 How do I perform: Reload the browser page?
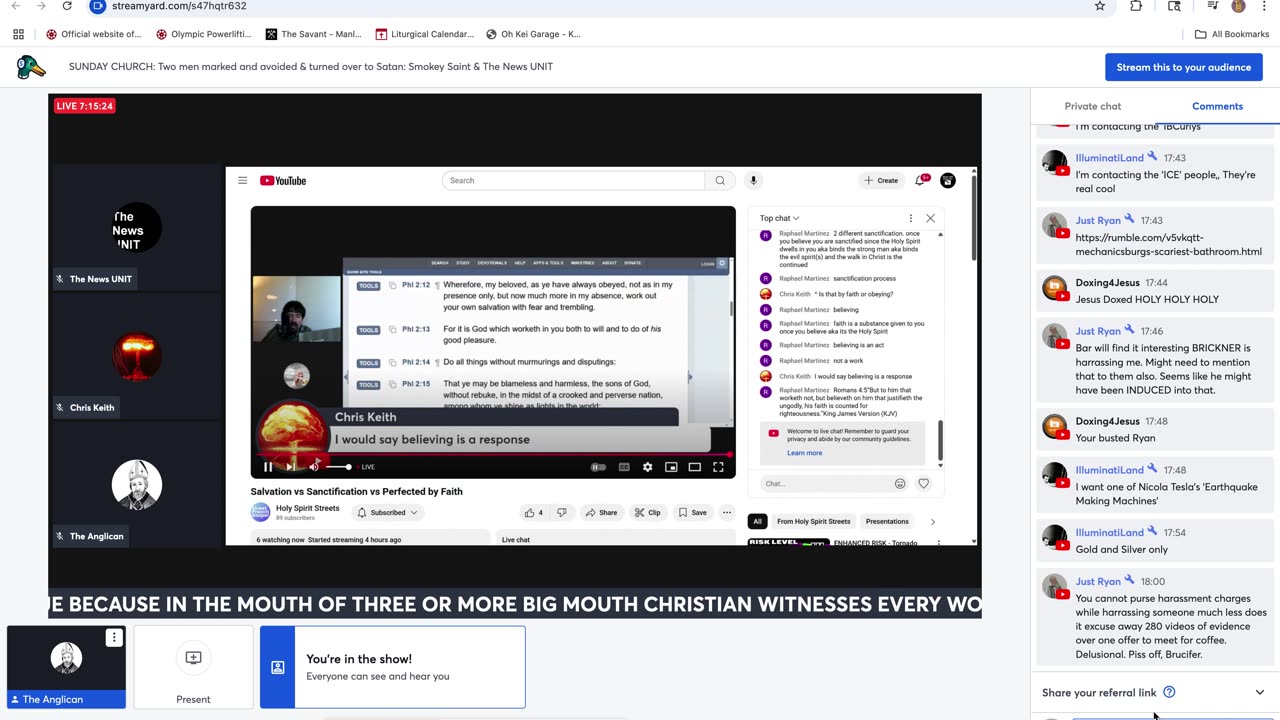(67, 6)
